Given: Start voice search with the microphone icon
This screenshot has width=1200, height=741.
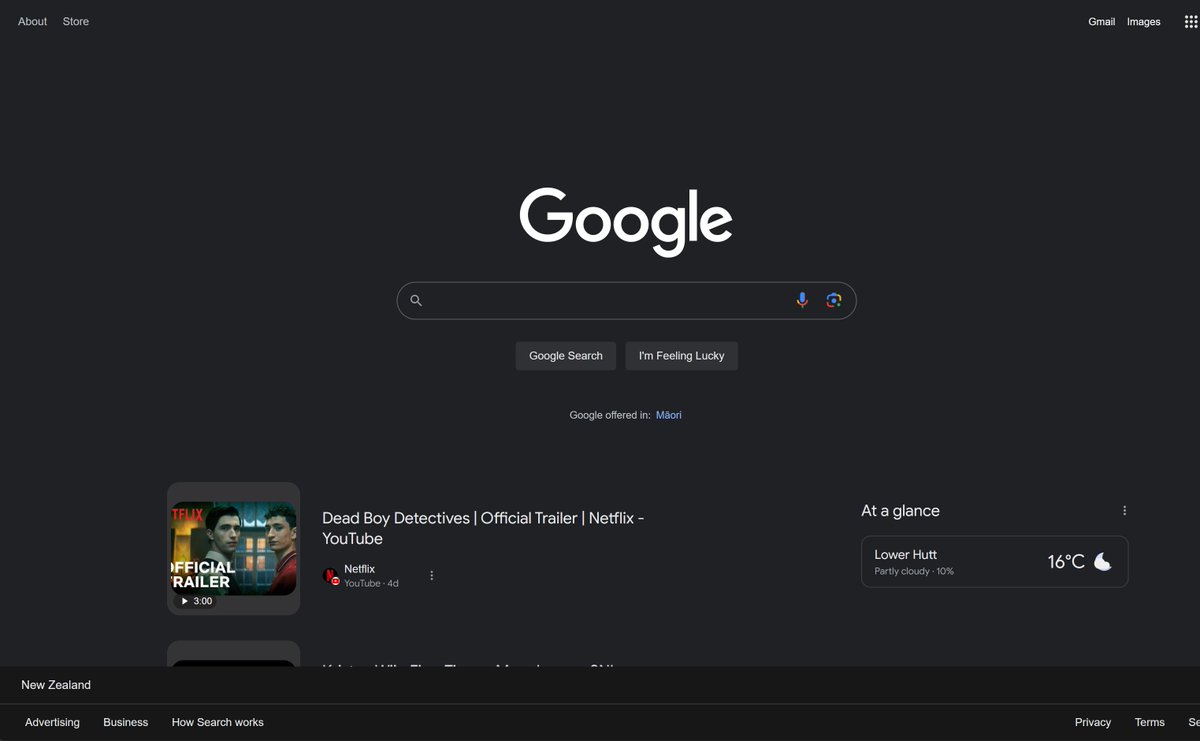Looking at the screenshot, I should pyautogui.click(x=801, y=300).
